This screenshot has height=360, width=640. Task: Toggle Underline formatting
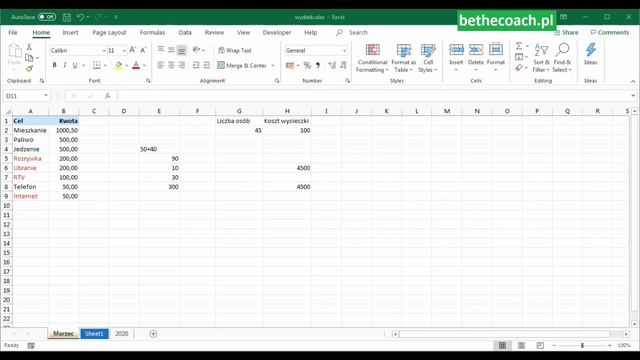pos(75,65)
